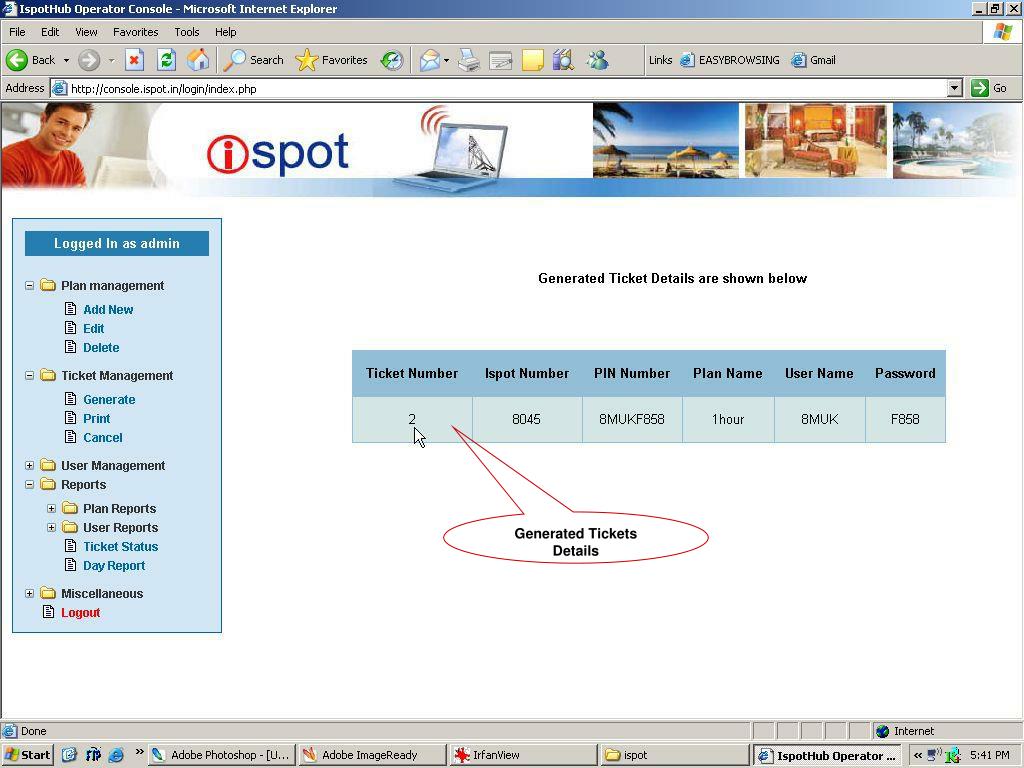Click the address bar URL field
Screen dimensions: 1024x768
pos(500,88)
